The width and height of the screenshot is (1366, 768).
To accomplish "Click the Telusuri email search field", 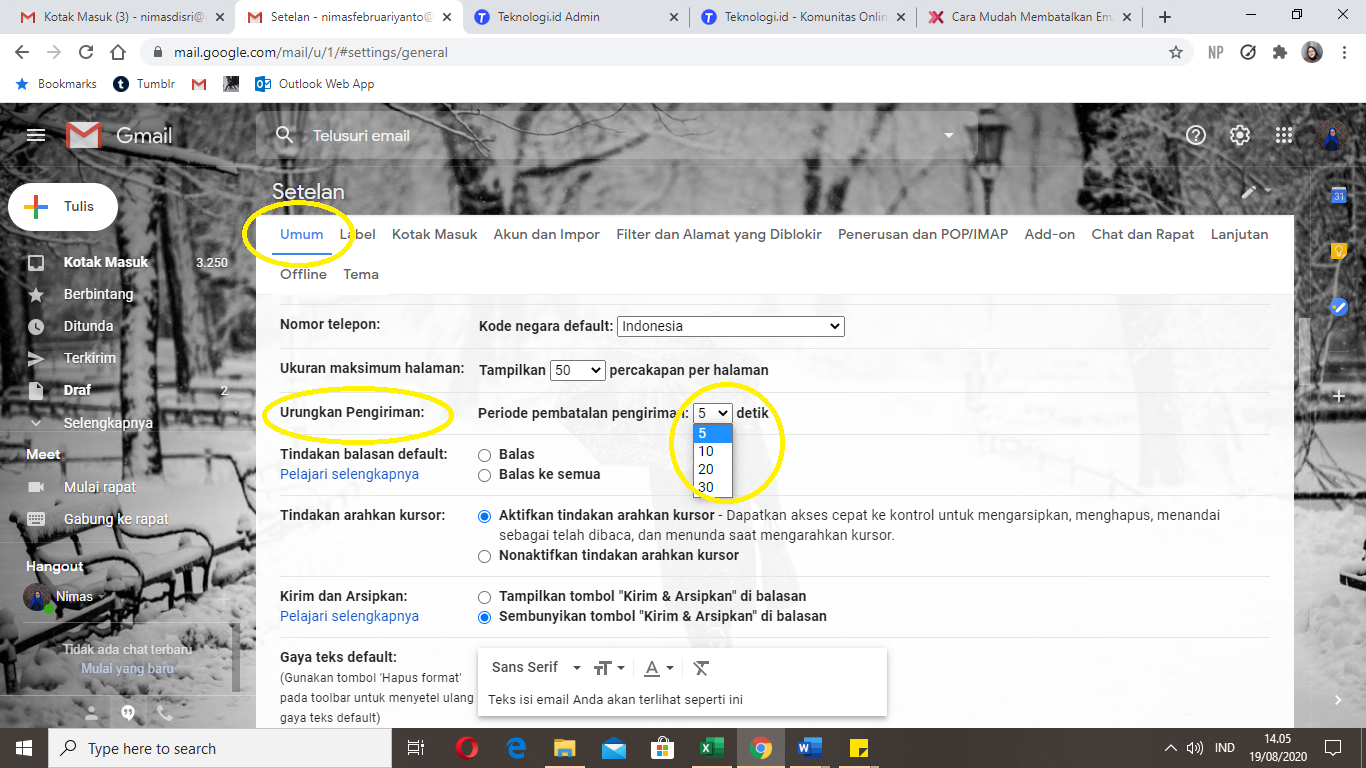I will point(600,136).
